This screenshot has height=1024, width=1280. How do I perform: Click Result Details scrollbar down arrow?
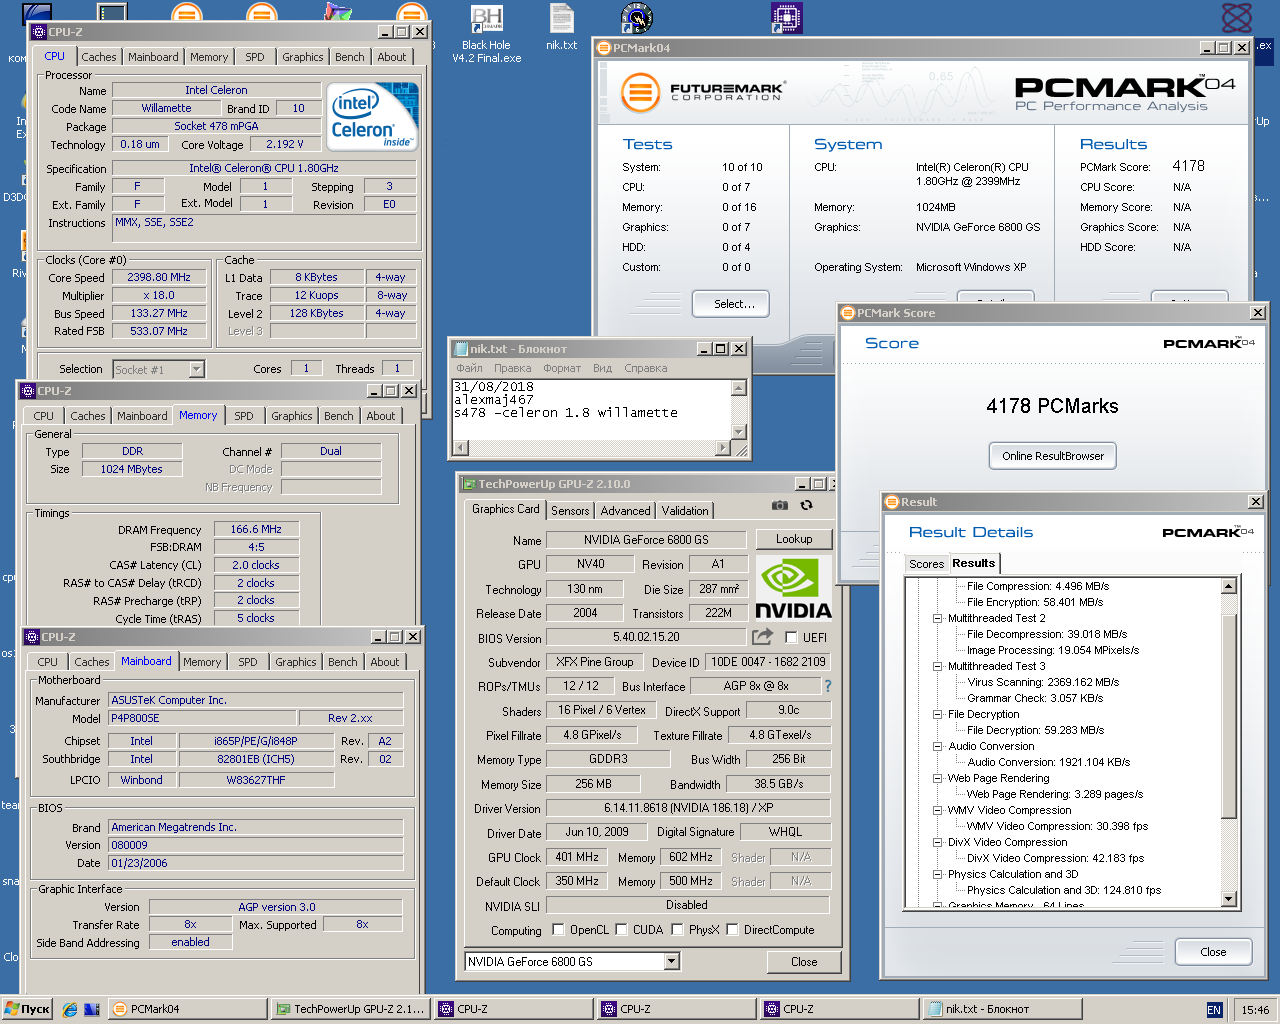pos(1229,899)
